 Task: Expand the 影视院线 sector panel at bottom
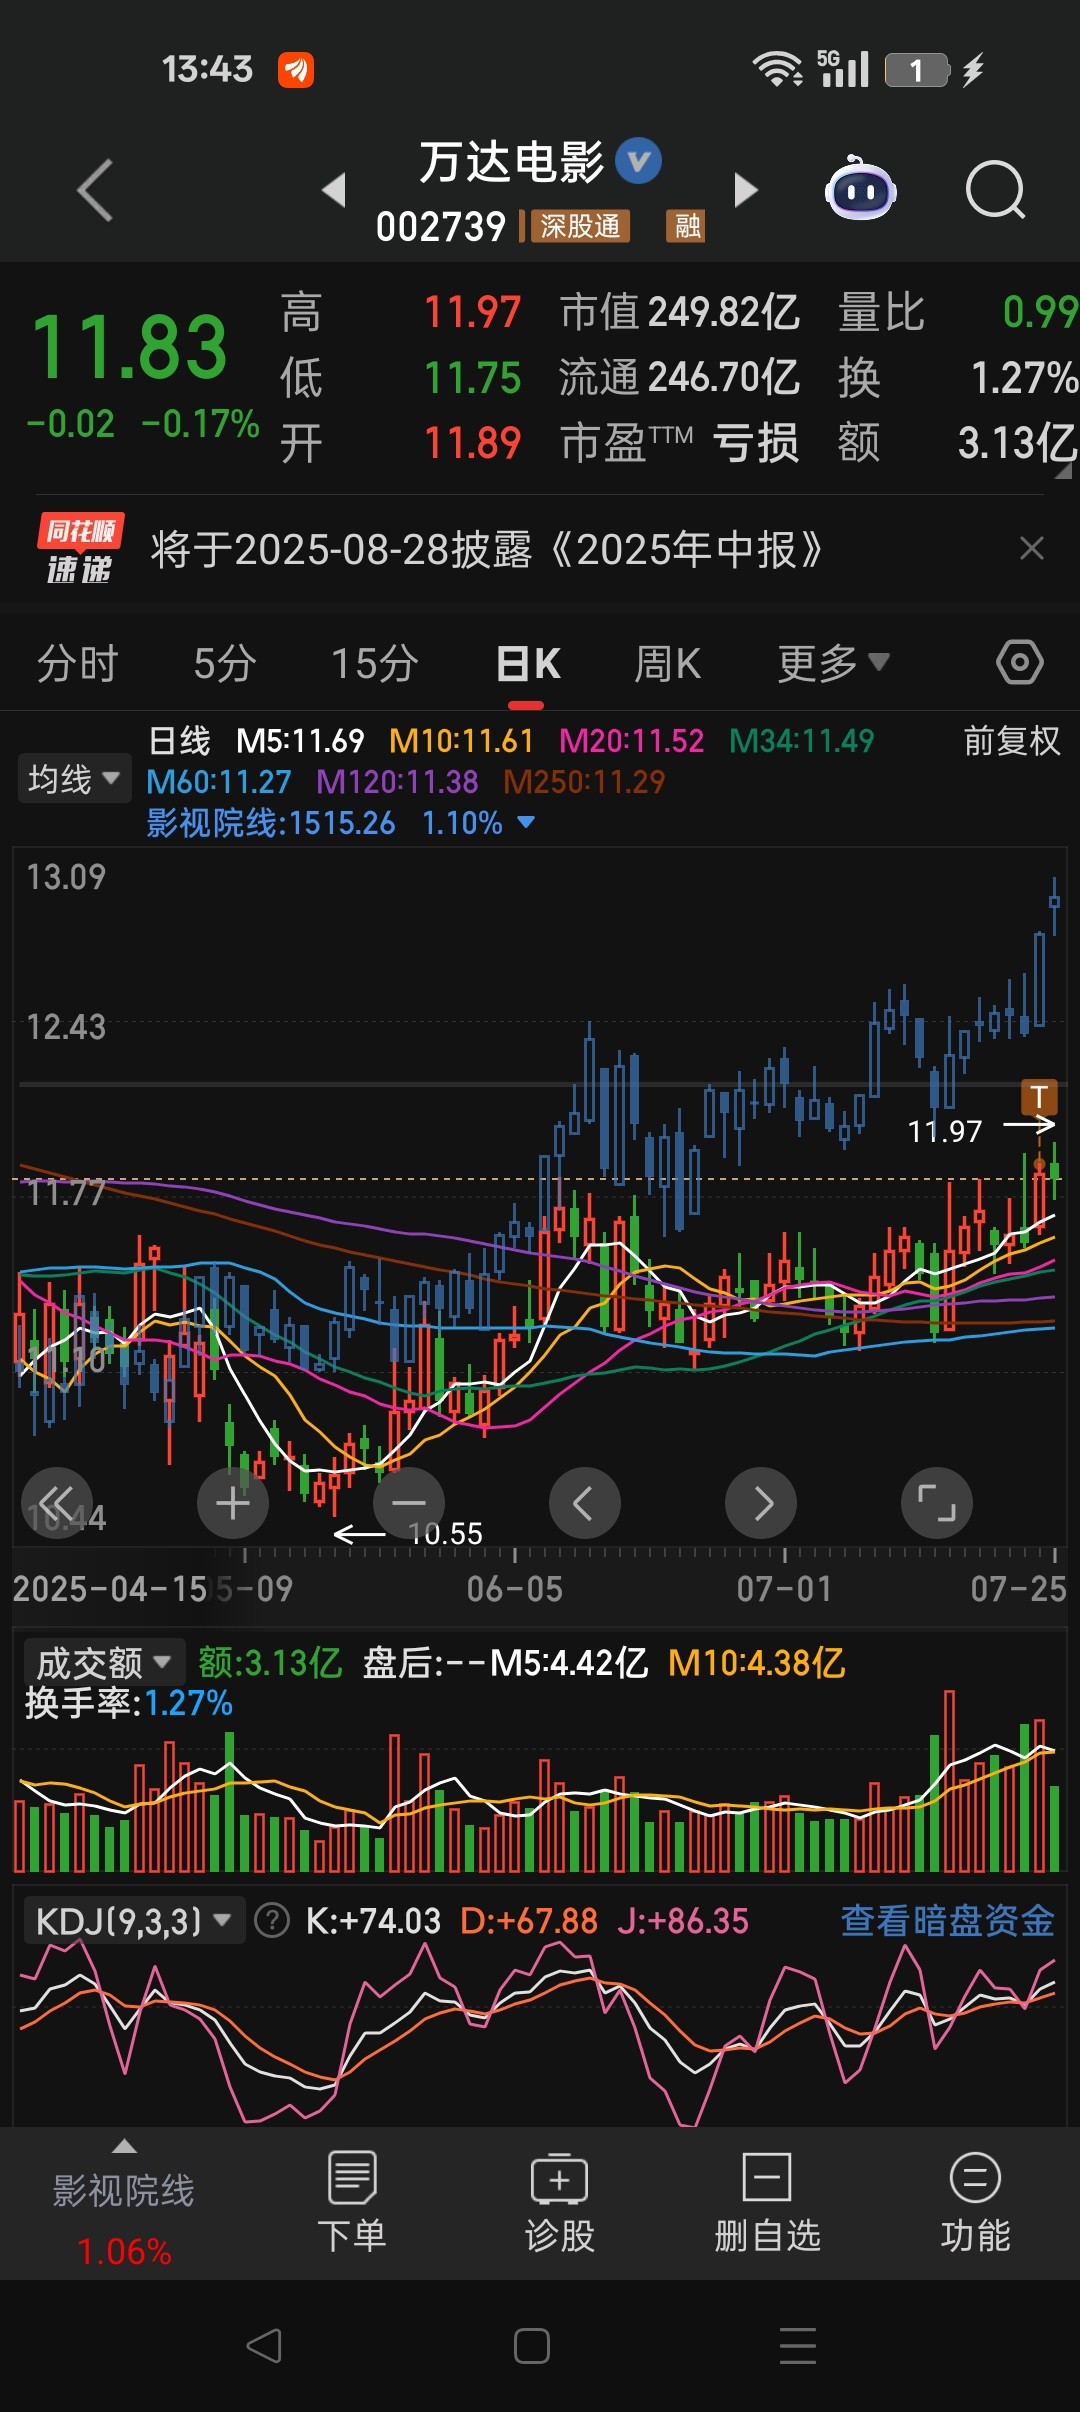[124, 2202]
